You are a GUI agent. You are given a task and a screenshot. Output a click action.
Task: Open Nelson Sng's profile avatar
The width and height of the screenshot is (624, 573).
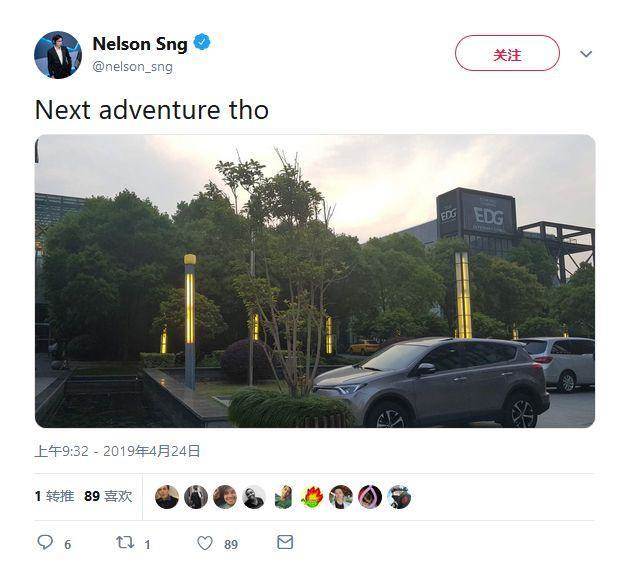click(58, 55)
